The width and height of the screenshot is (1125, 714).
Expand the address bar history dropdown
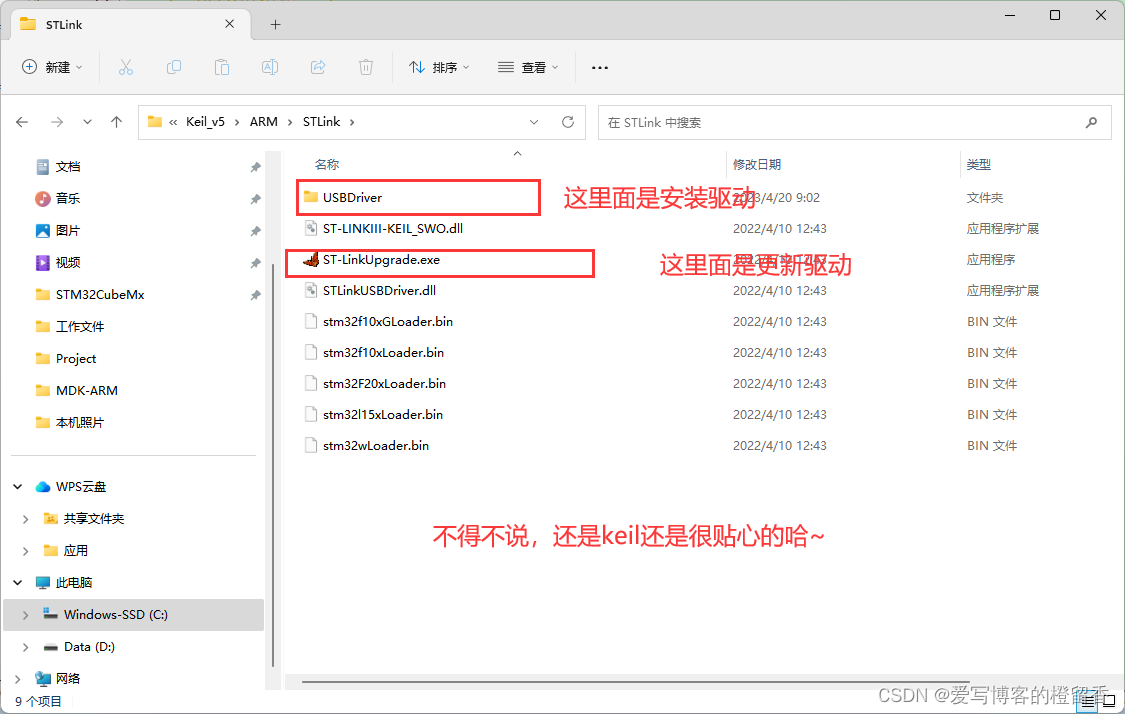(534, 122)
